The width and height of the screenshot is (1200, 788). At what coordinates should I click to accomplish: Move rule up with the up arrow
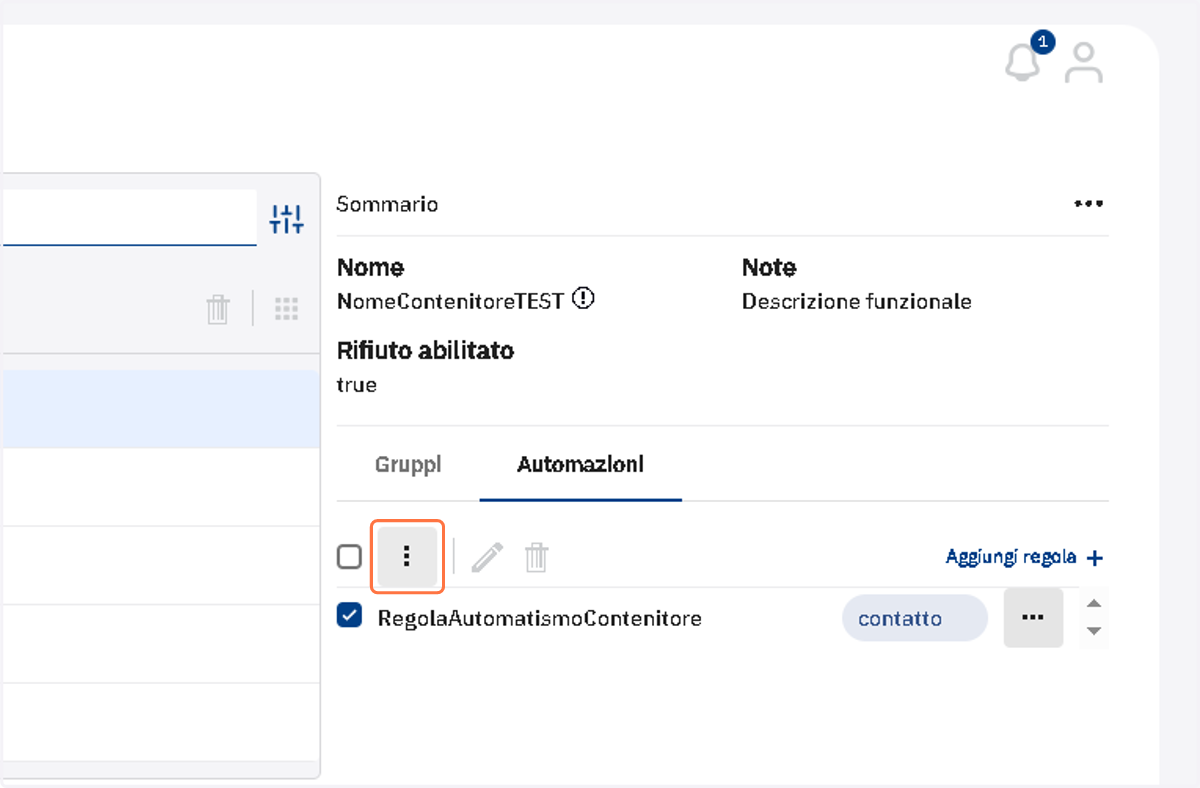click(x=1094, y=604)
